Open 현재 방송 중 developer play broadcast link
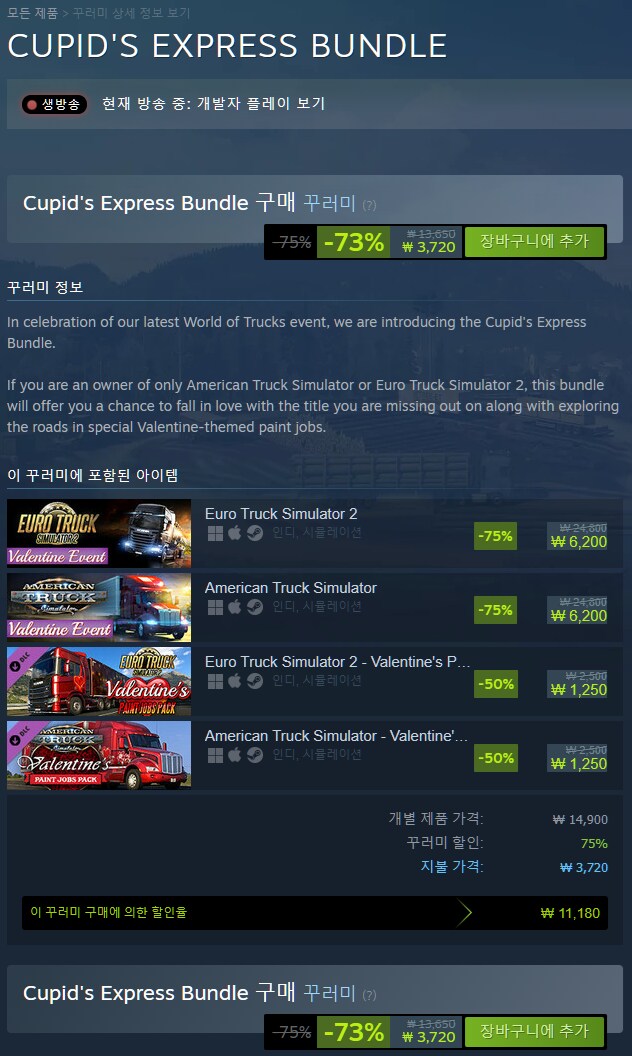This screenshot has width=632, height=1056. [x=213, y=103]
